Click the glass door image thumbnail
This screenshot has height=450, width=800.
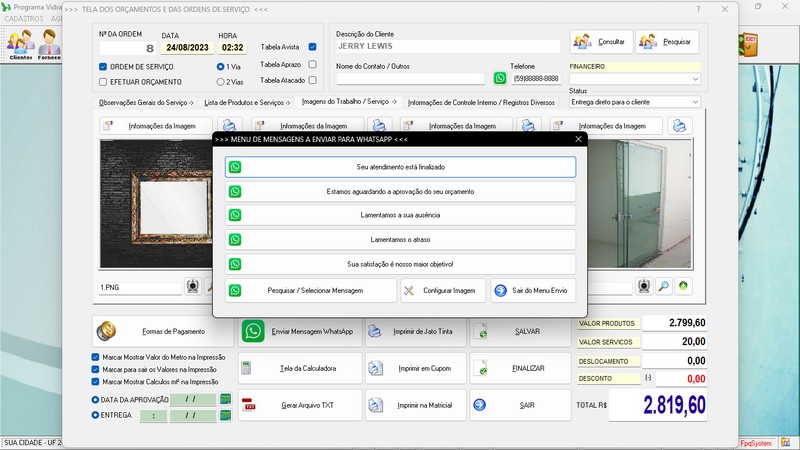point(640,204)
